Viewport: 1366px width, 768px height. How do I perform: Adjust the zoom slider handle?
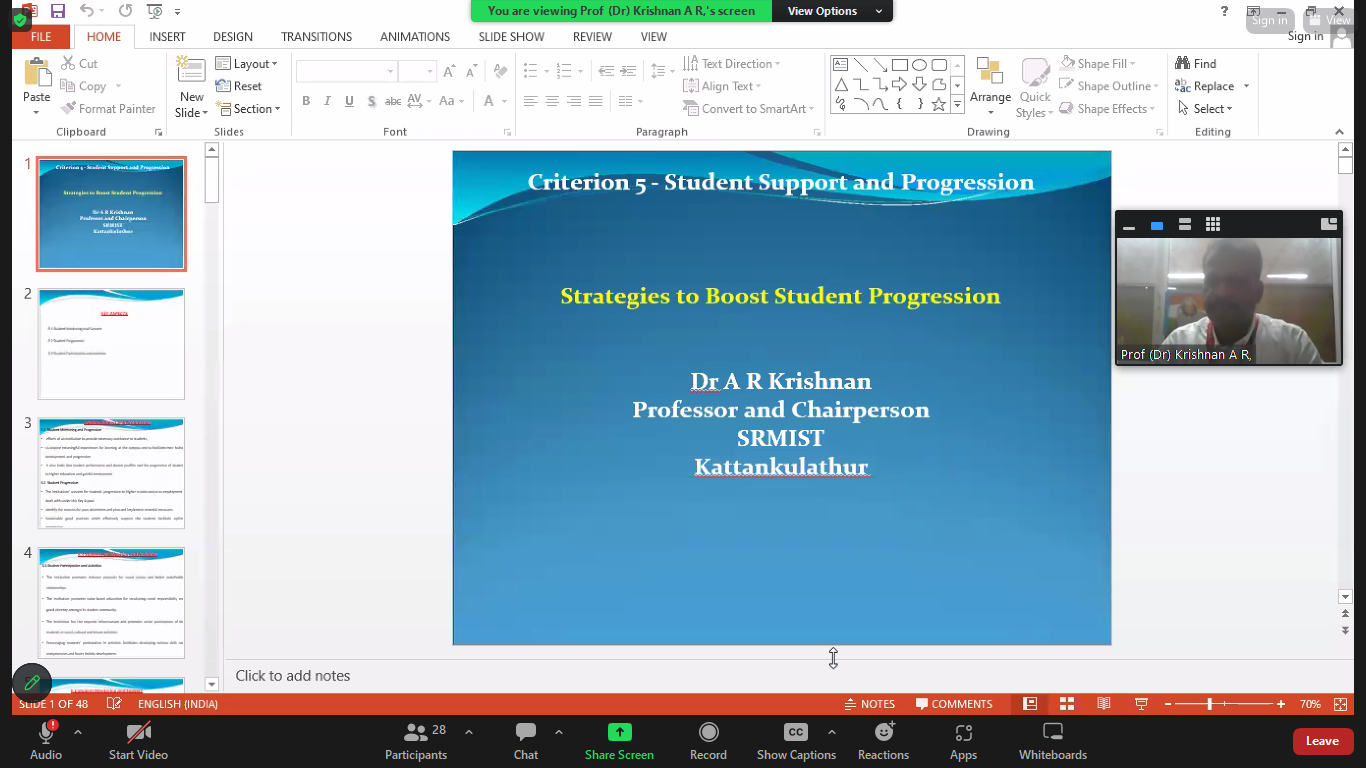click(x=1209, y=704)
